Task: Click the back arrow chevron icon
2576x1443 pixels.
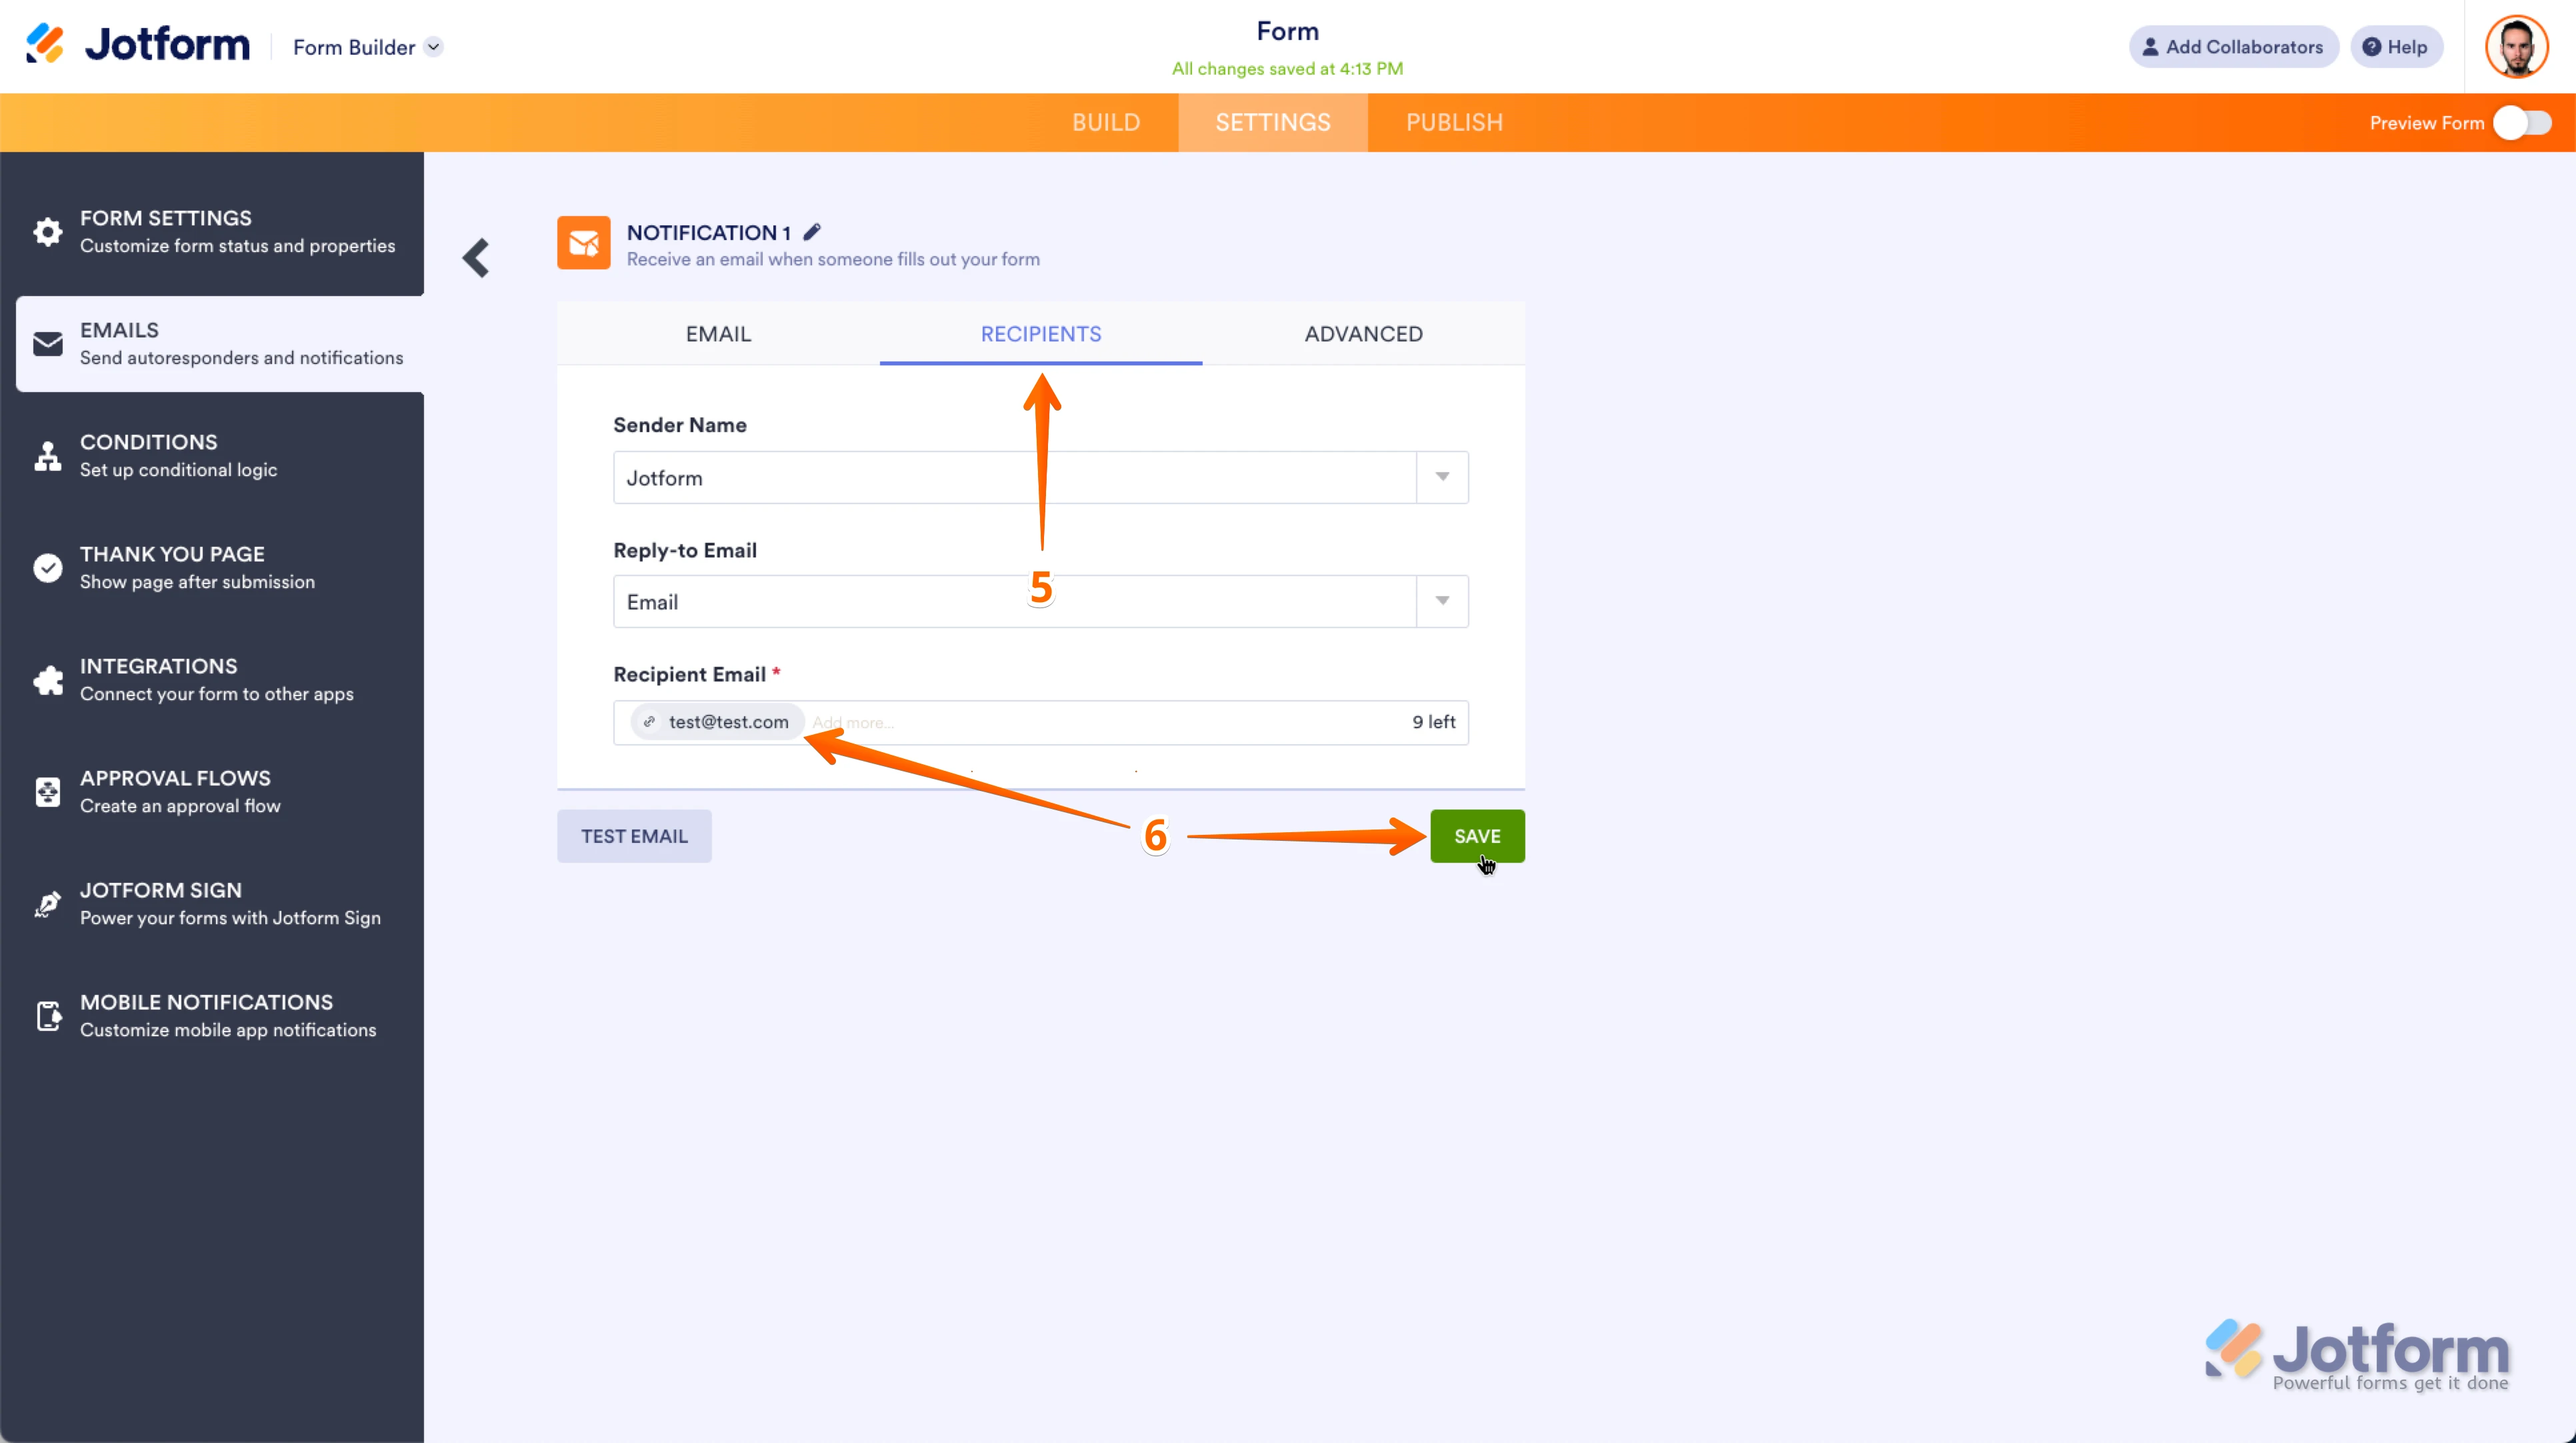Action: (x=476, y=258)
